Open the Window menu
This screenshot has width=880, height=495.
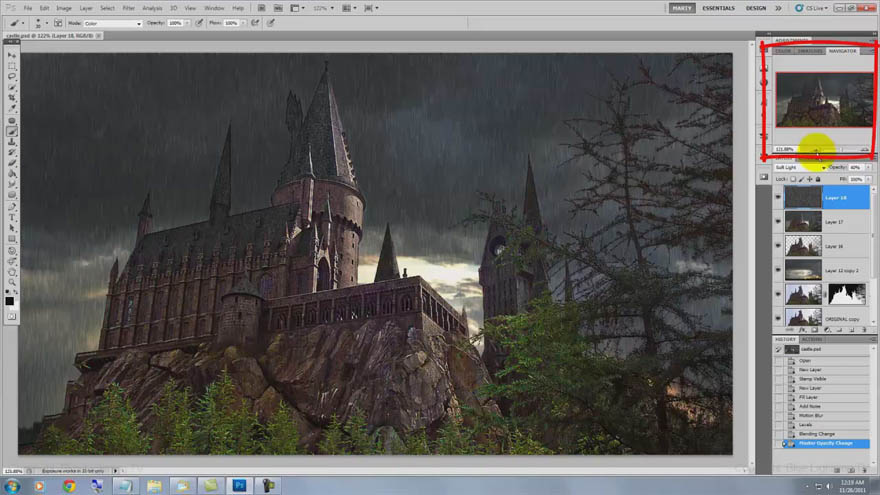(x=214, y=8)
